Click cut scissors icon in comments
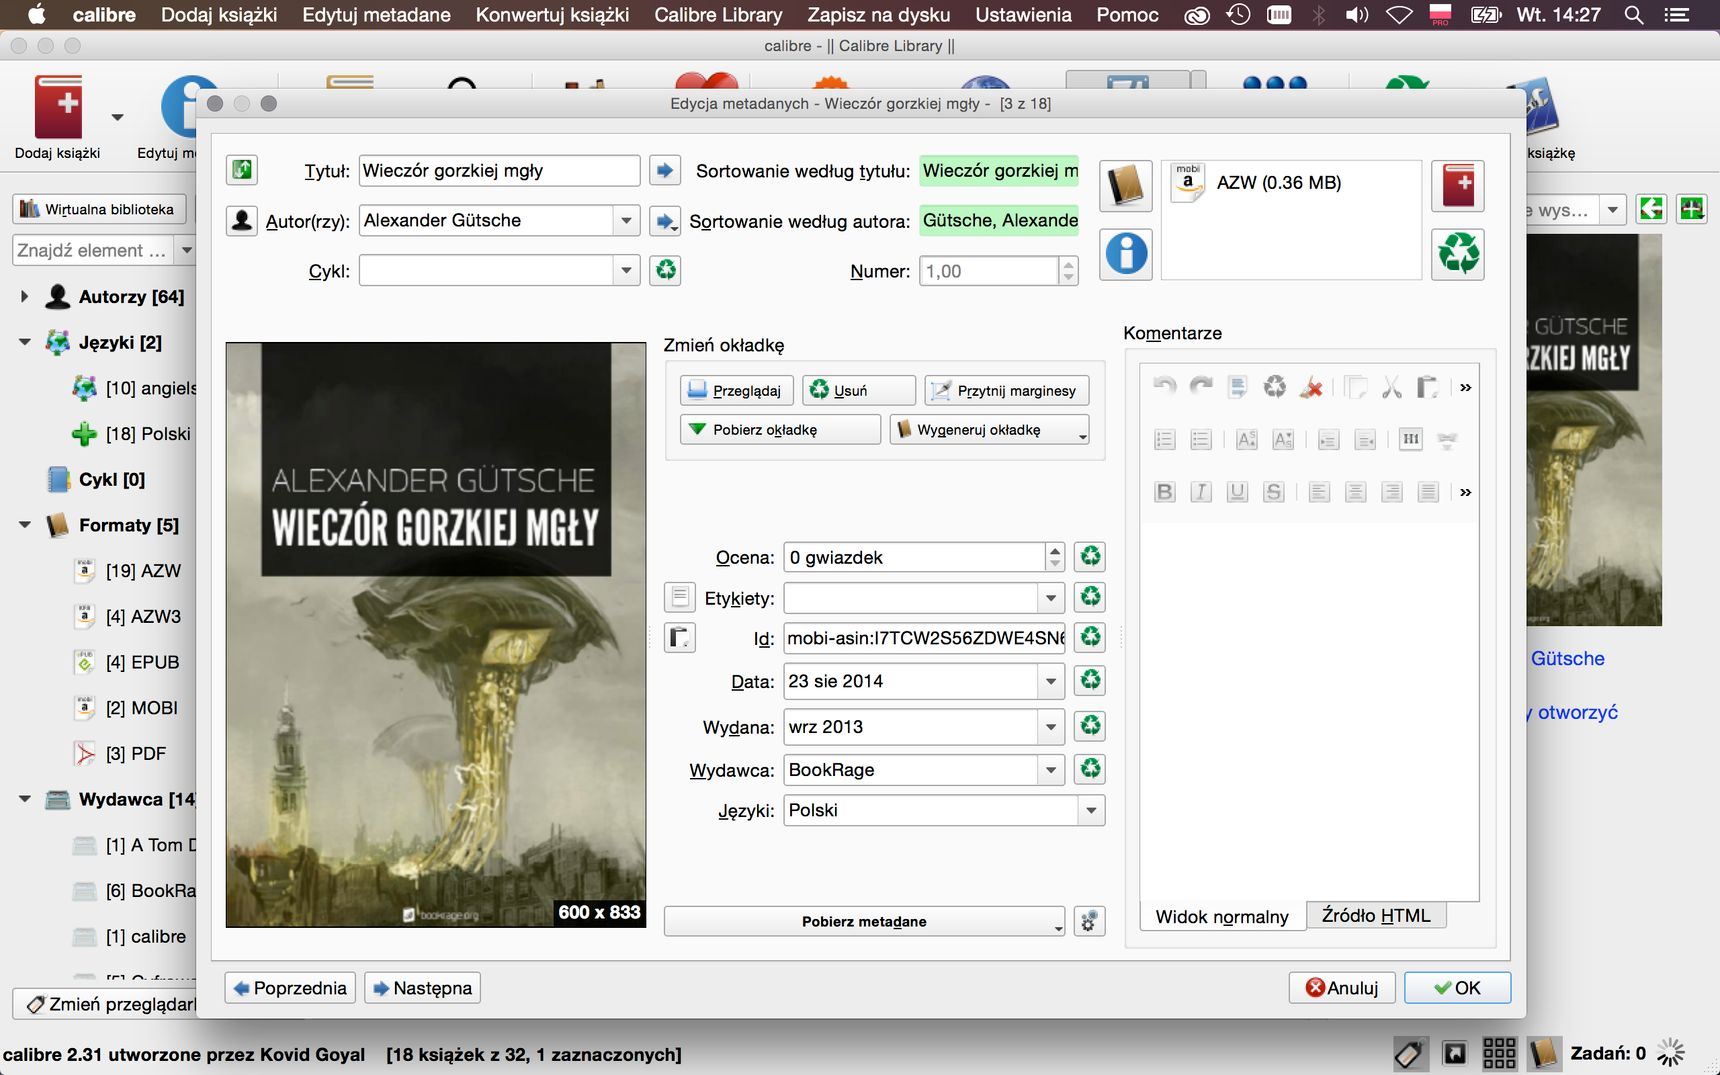Screen dimensions: 1720x1075 [x=1391, y=386]
